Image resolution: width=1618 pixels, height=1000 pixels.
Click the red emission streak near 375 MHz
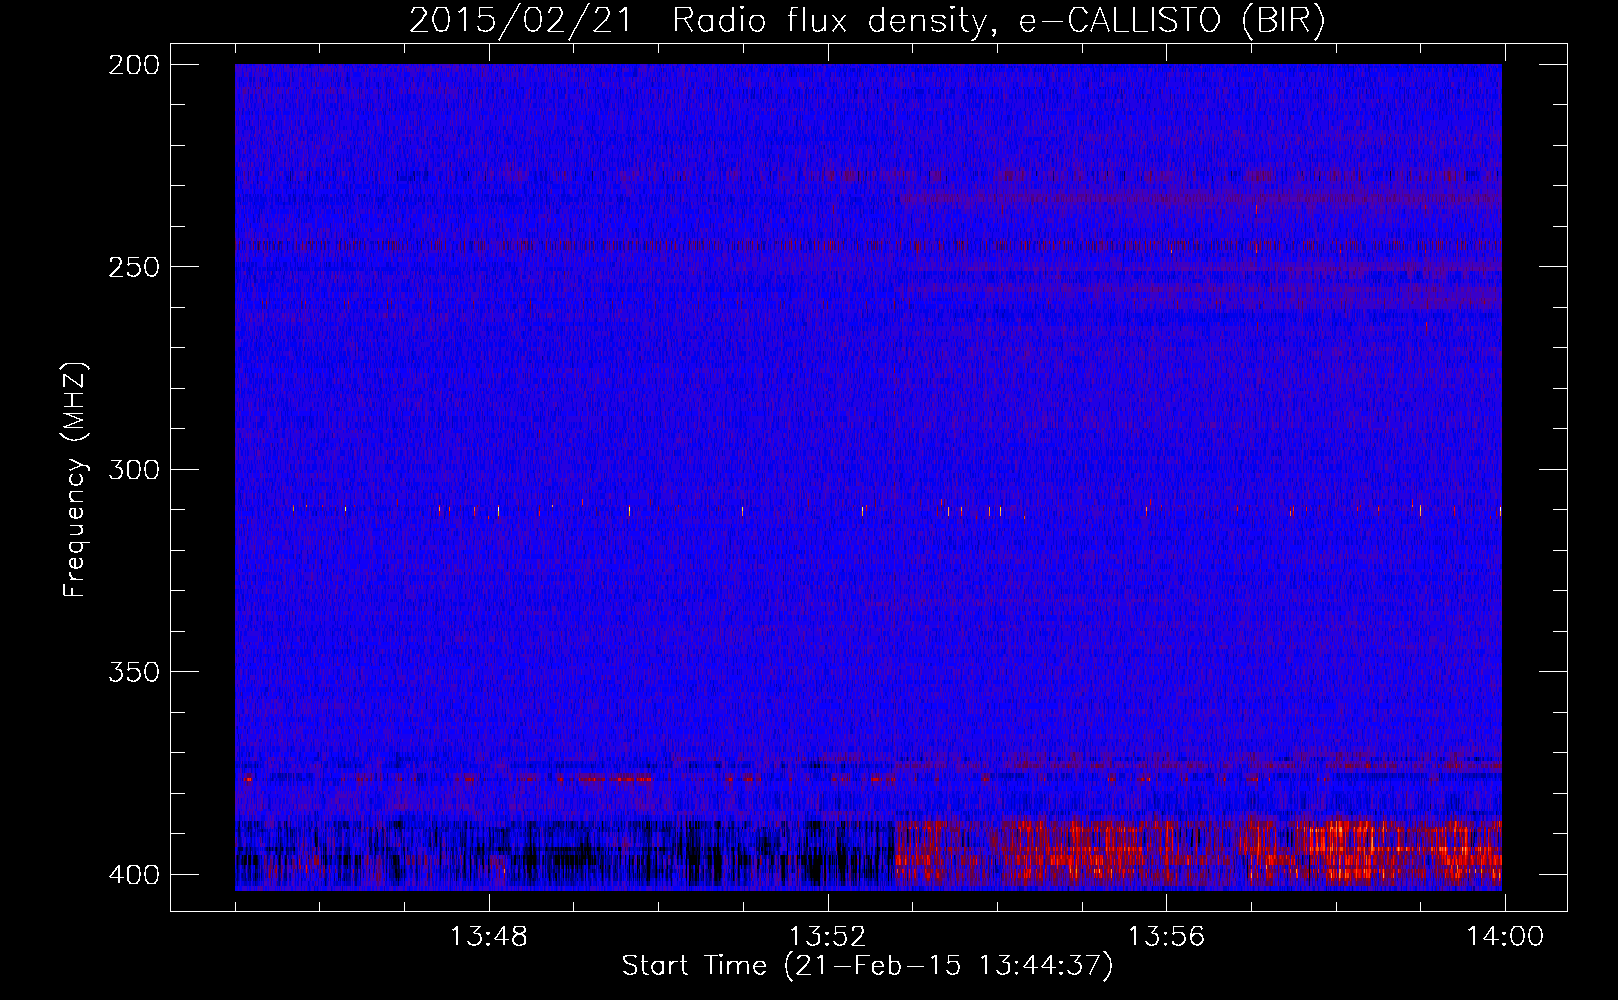coord(605,778)
